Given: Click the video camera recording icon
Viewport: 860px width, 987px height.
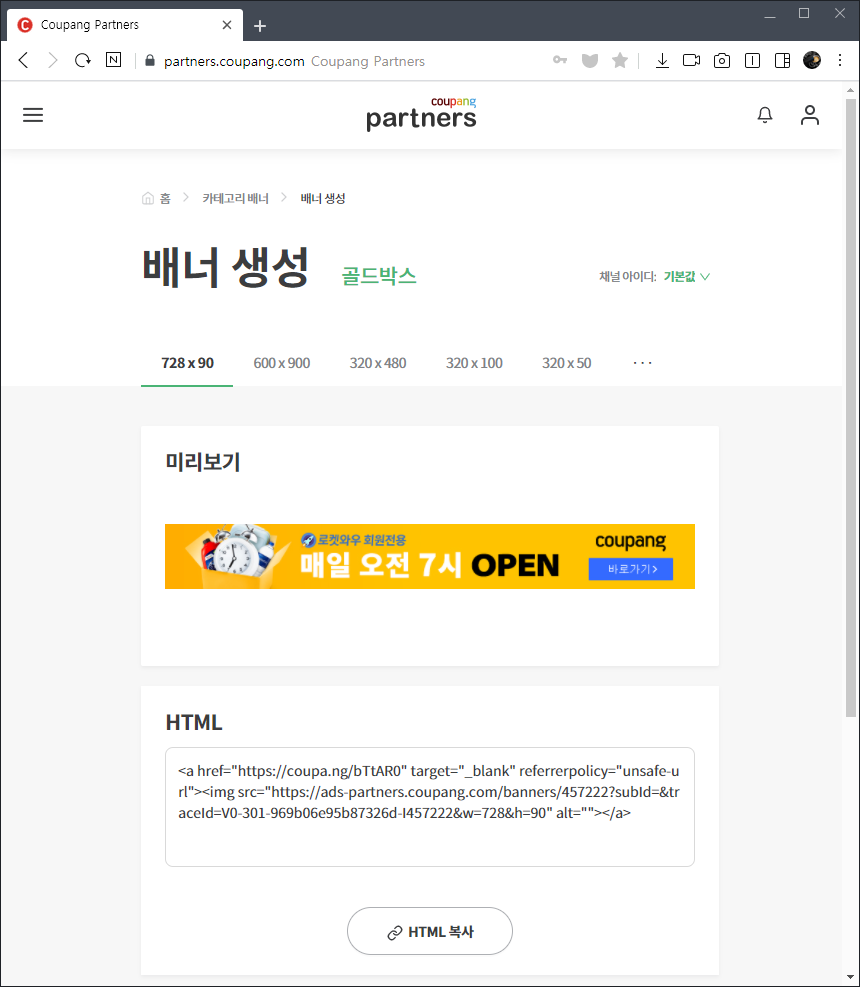Looking at the screenshot, I should pos(691,60).
